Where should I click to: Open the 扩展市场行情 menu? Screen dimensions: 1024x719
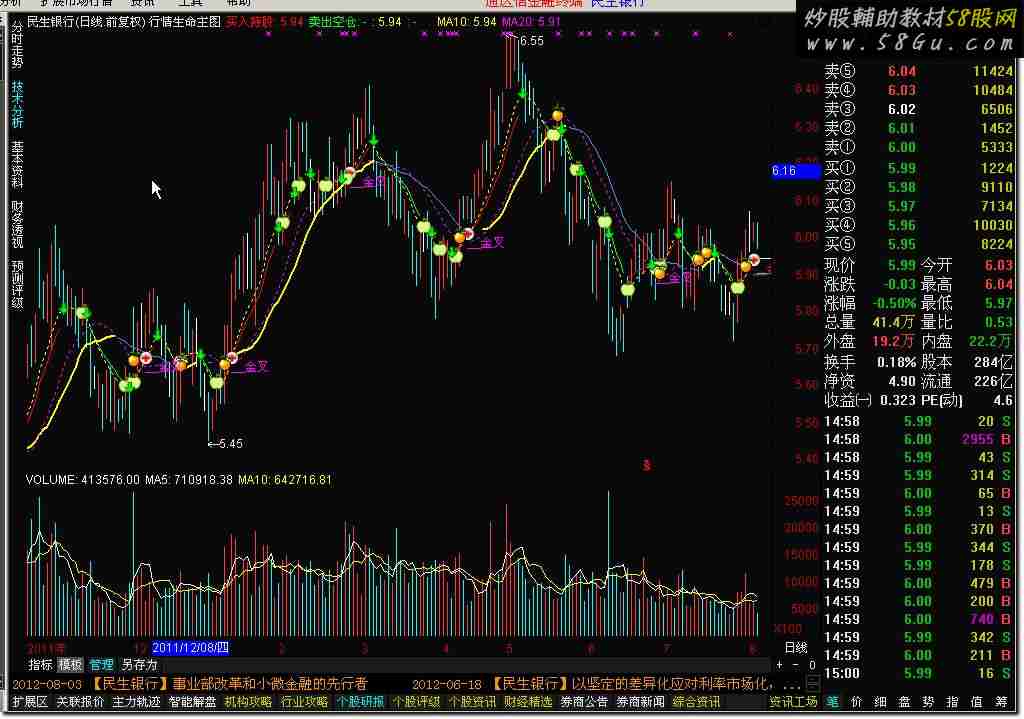[x=76, y=3]
